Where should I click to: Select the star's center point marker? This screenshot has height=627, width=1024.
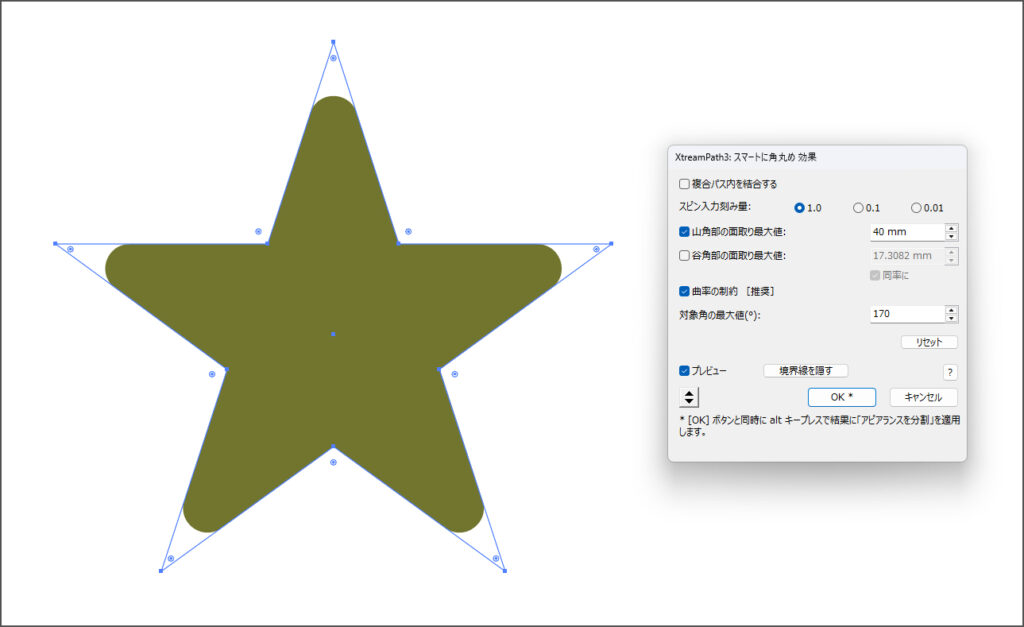(333, 333)
